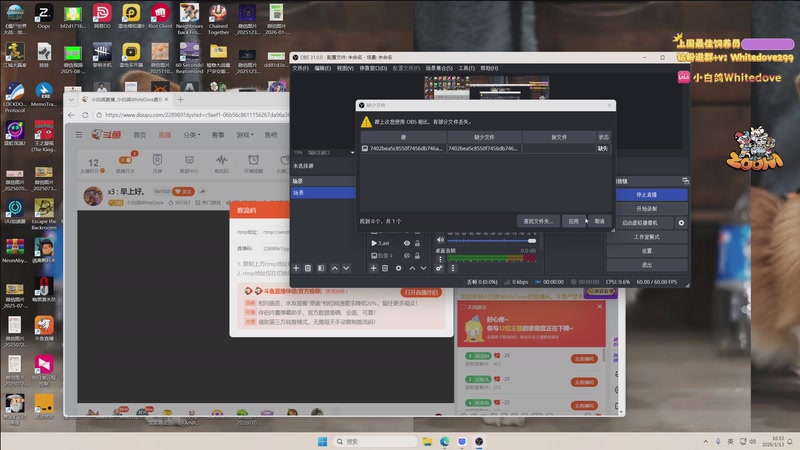Adjust the OBS audio volume slider
Image resolution: width=800 pixels, height=450 pixels.
coord(491,240)
